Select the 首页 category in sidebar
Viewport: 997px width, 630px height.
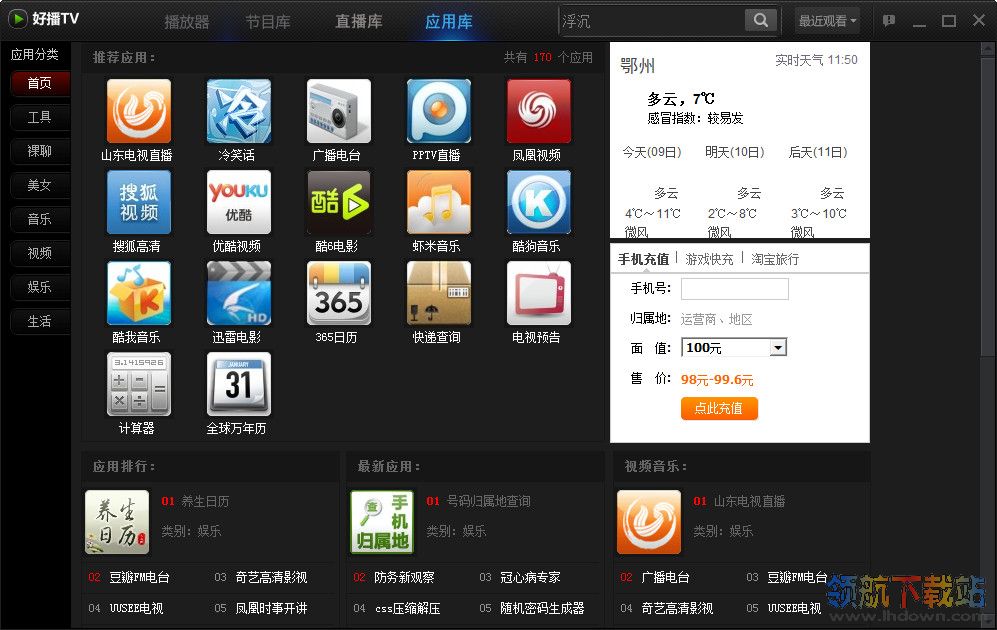(x=39, y=83)
